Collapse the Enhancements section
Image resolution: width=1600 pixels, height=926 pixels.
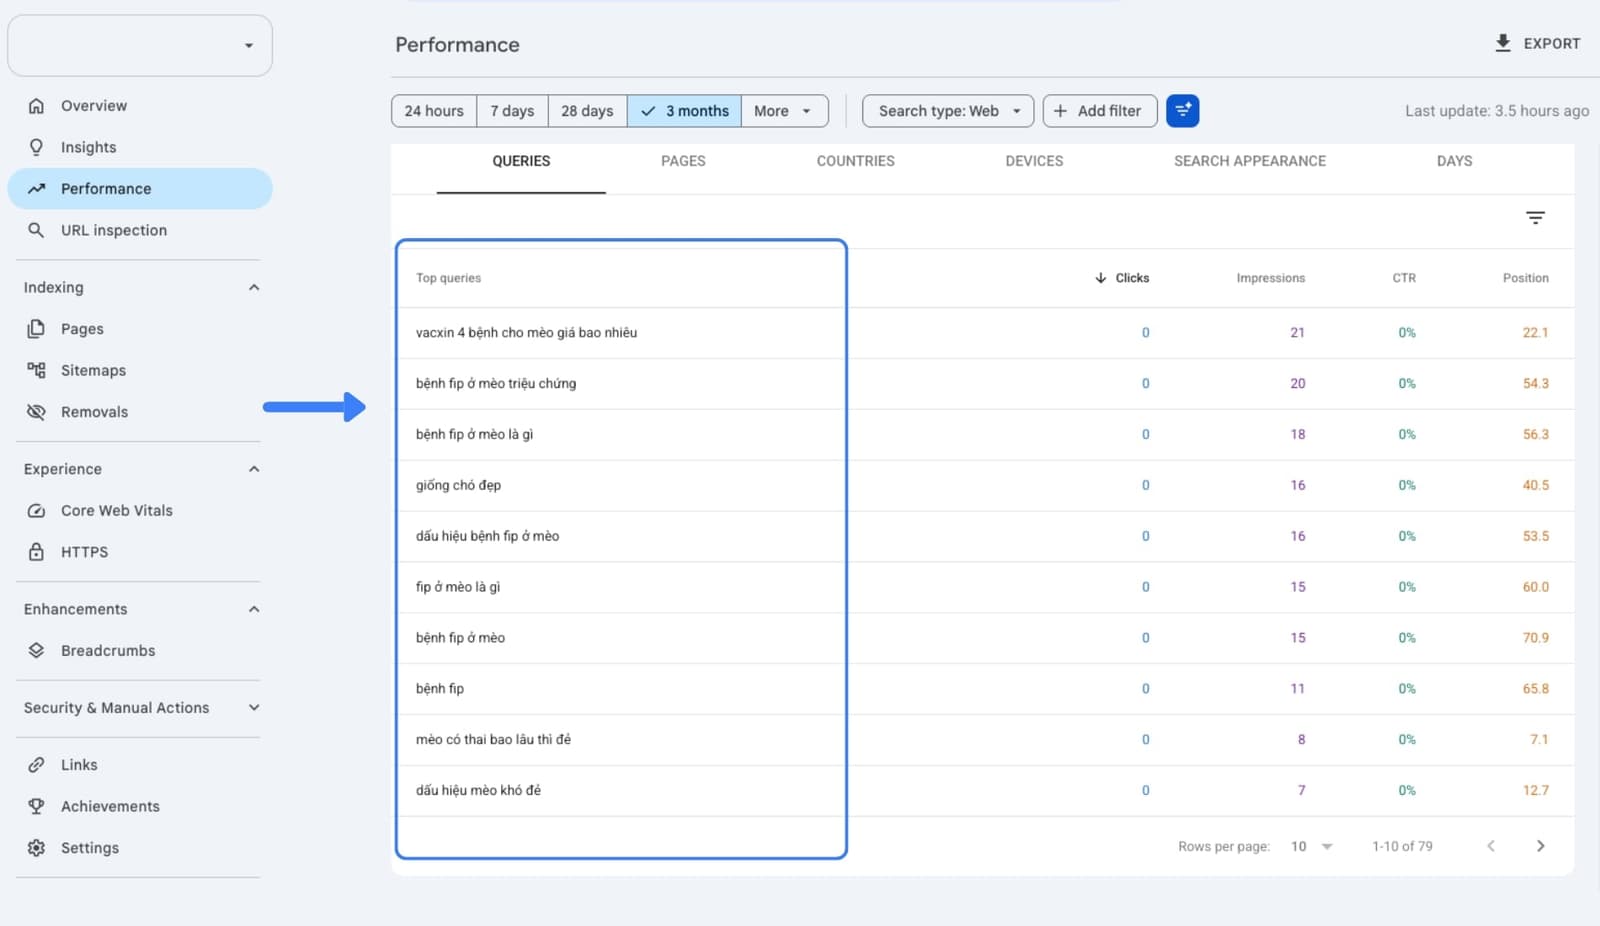pos(254,609)
